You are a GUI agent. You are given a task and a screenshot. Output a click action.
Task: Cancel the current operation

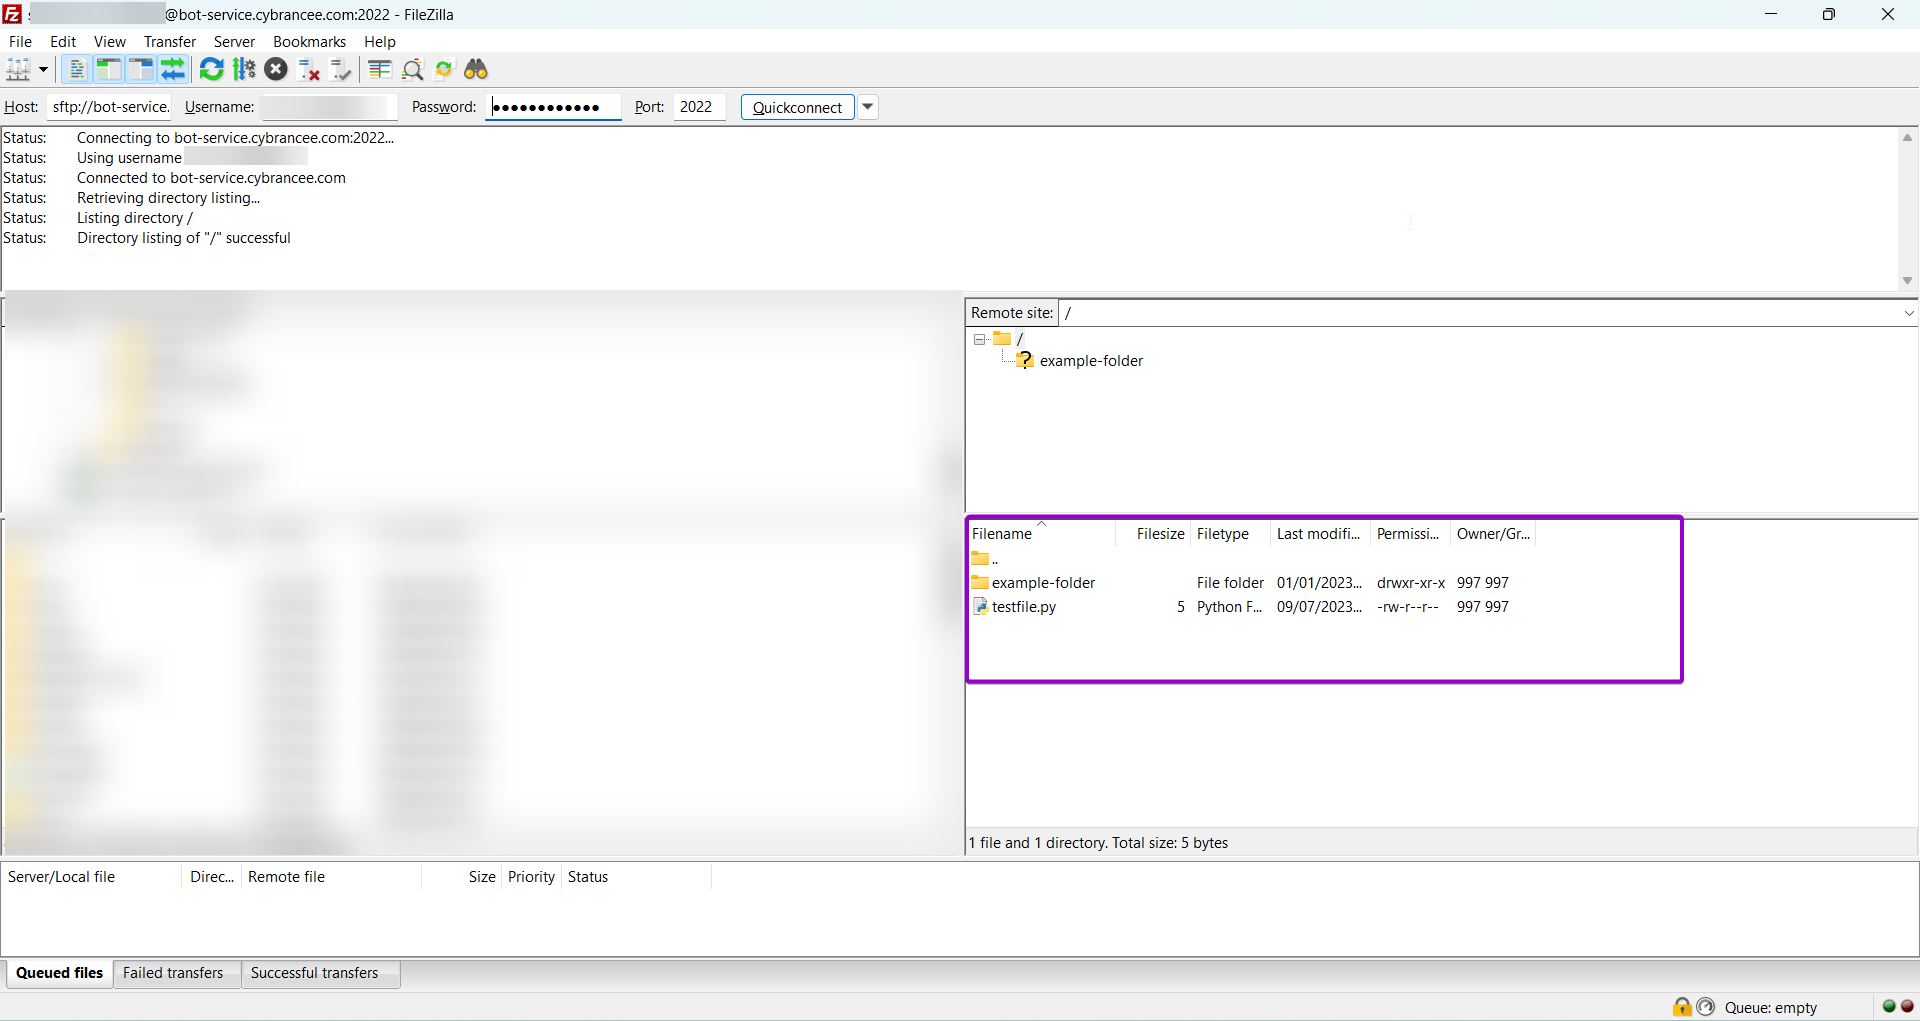277,69
